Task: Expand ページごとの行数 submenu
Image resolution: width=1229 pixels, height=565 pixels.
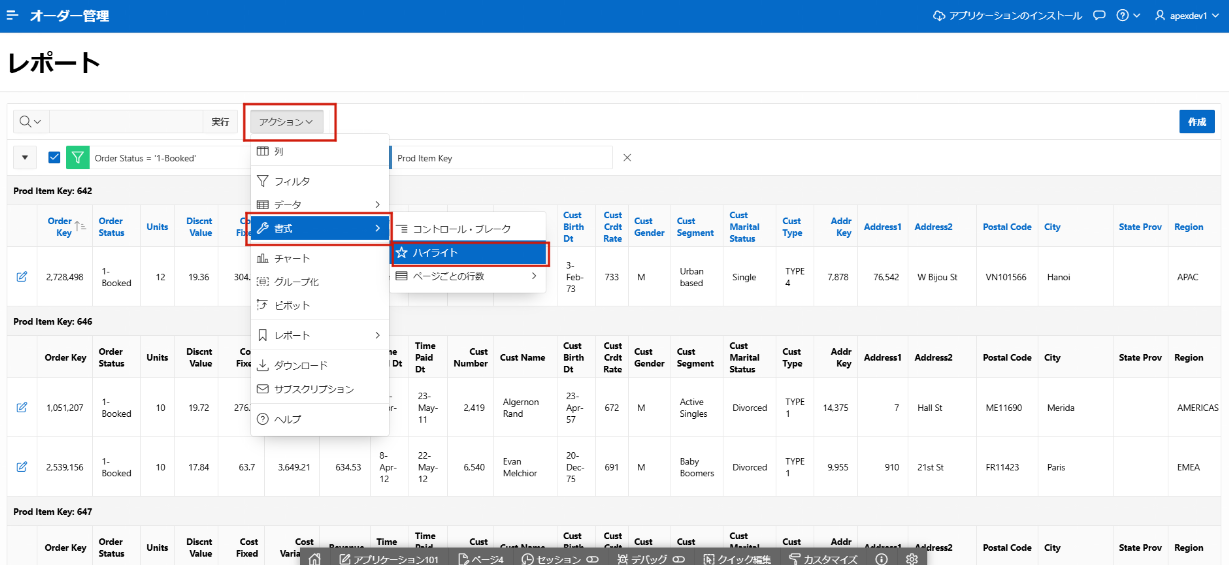Action: tap(468, 276)
